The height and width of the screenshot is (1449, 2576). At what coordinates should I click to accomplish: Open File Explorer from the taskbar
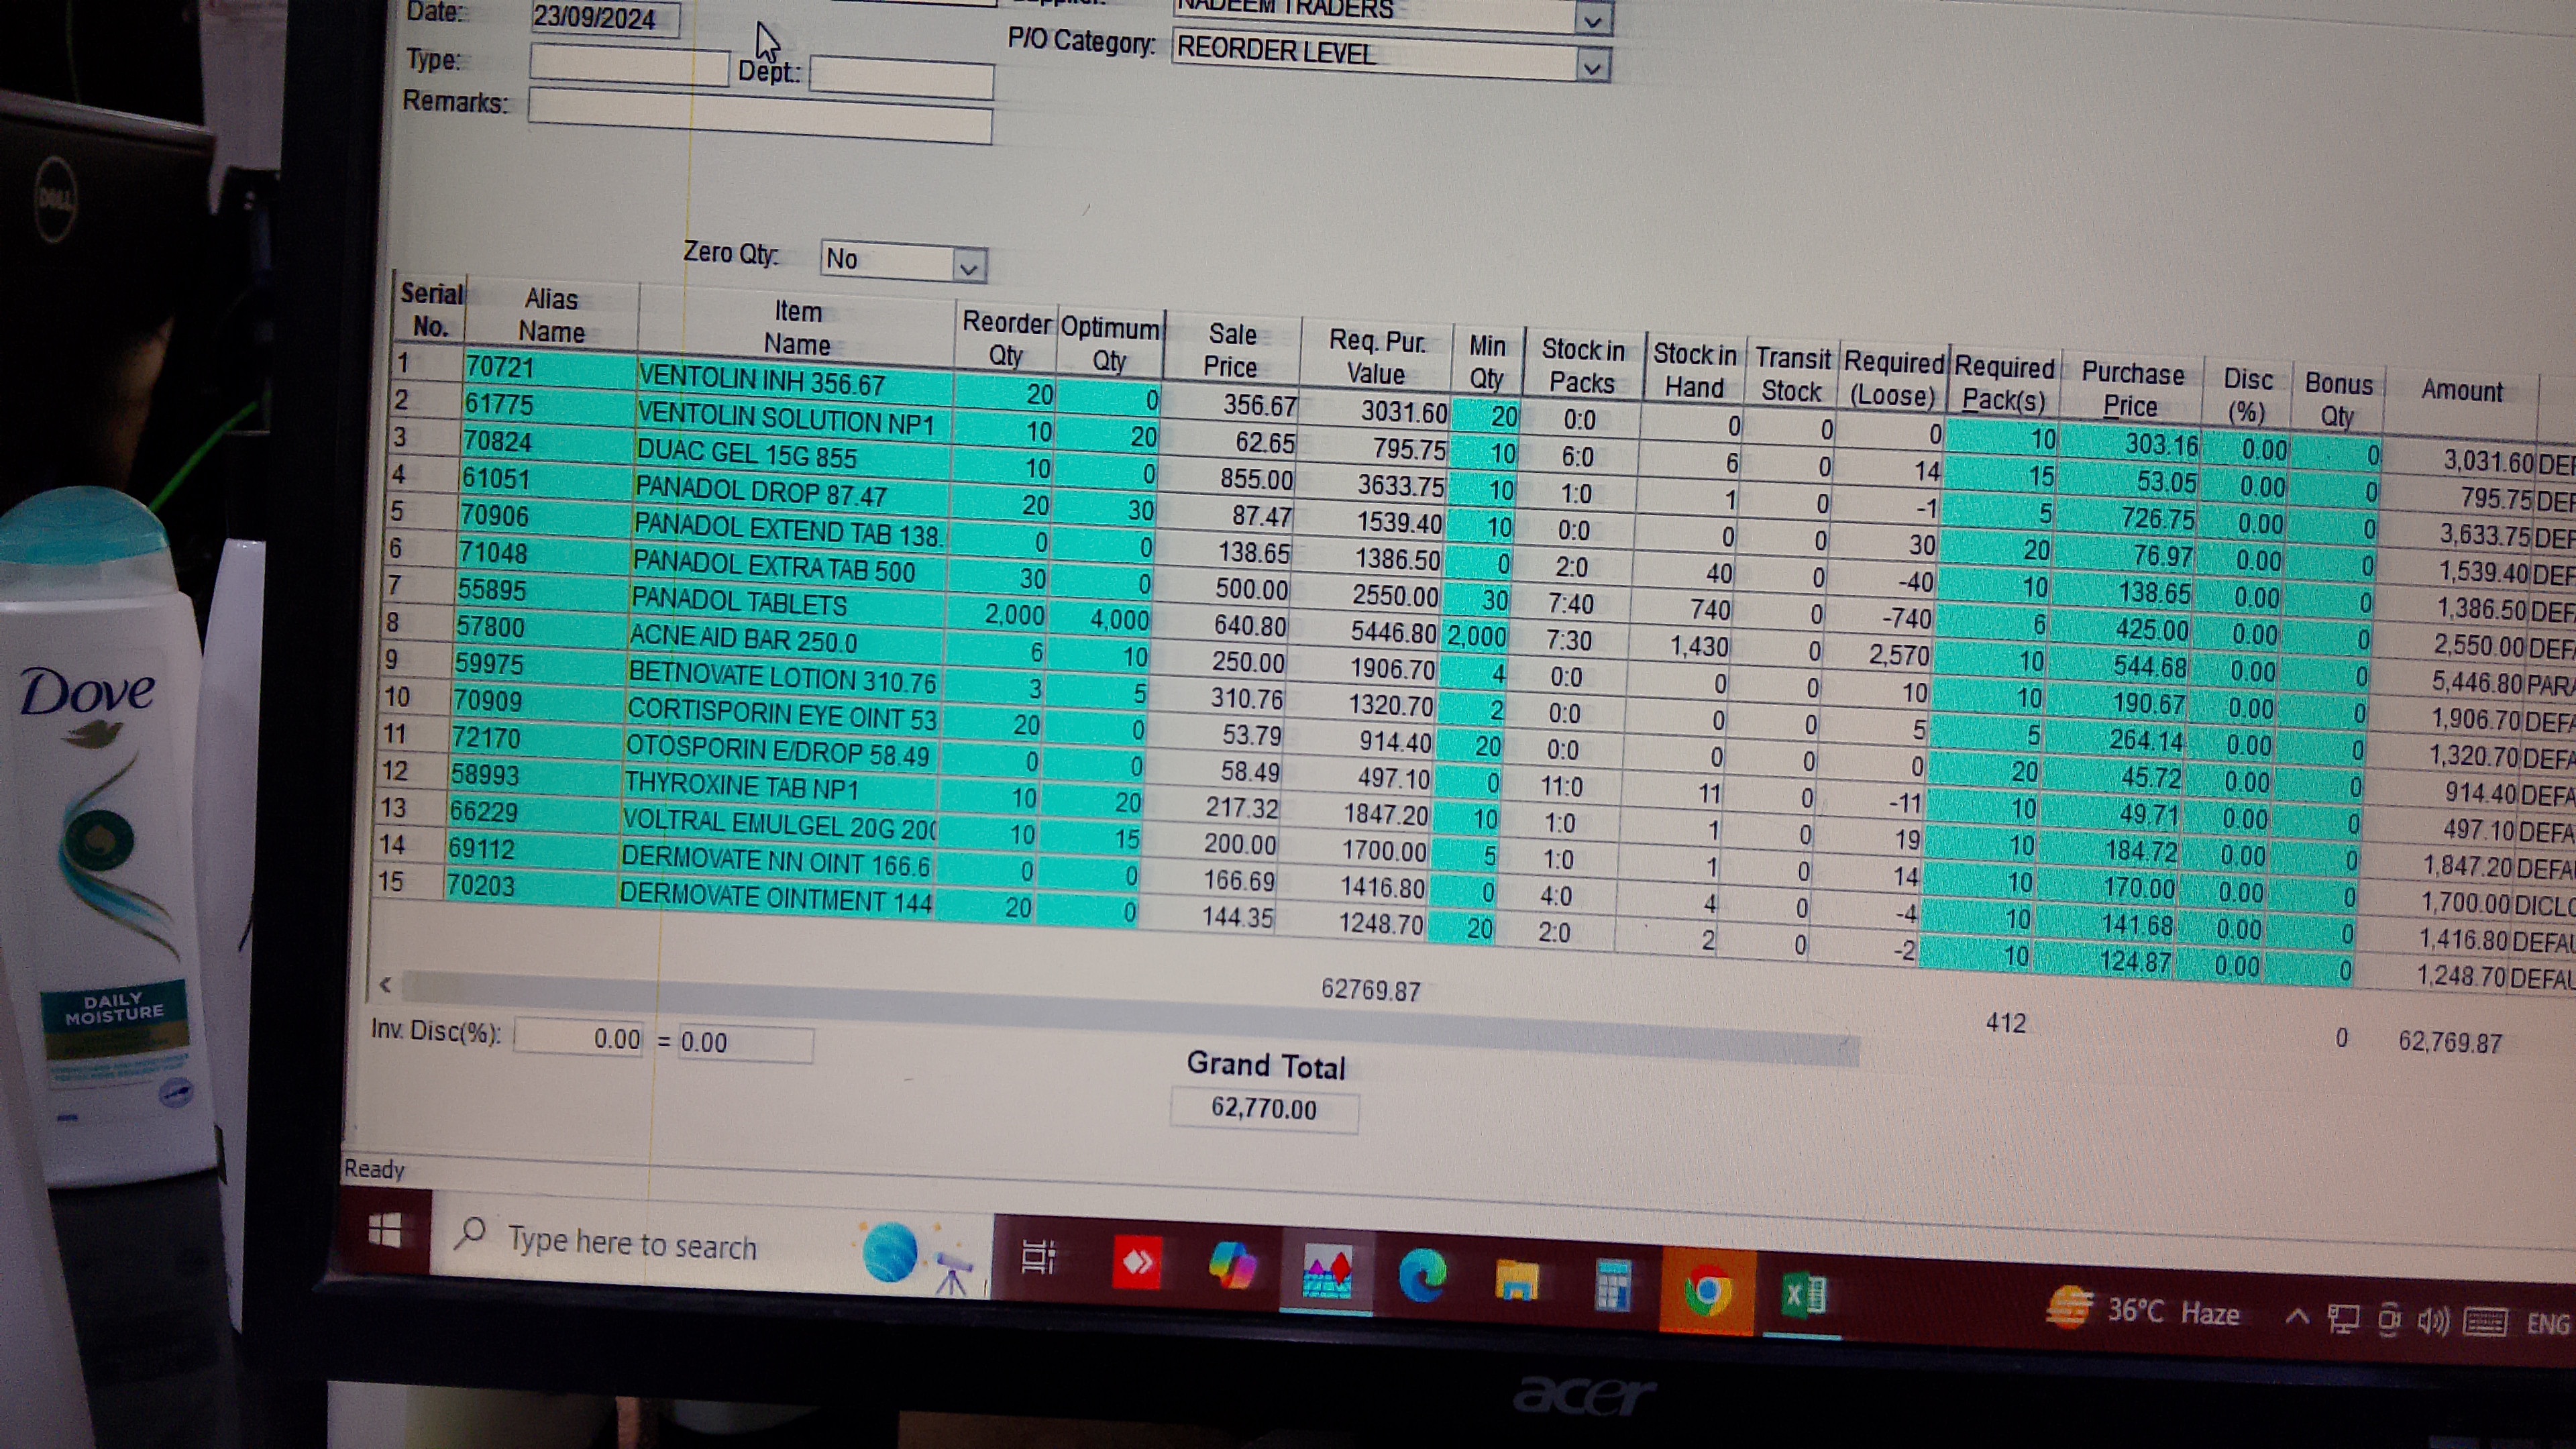pyautogui.click(x=1516, y=1280)
